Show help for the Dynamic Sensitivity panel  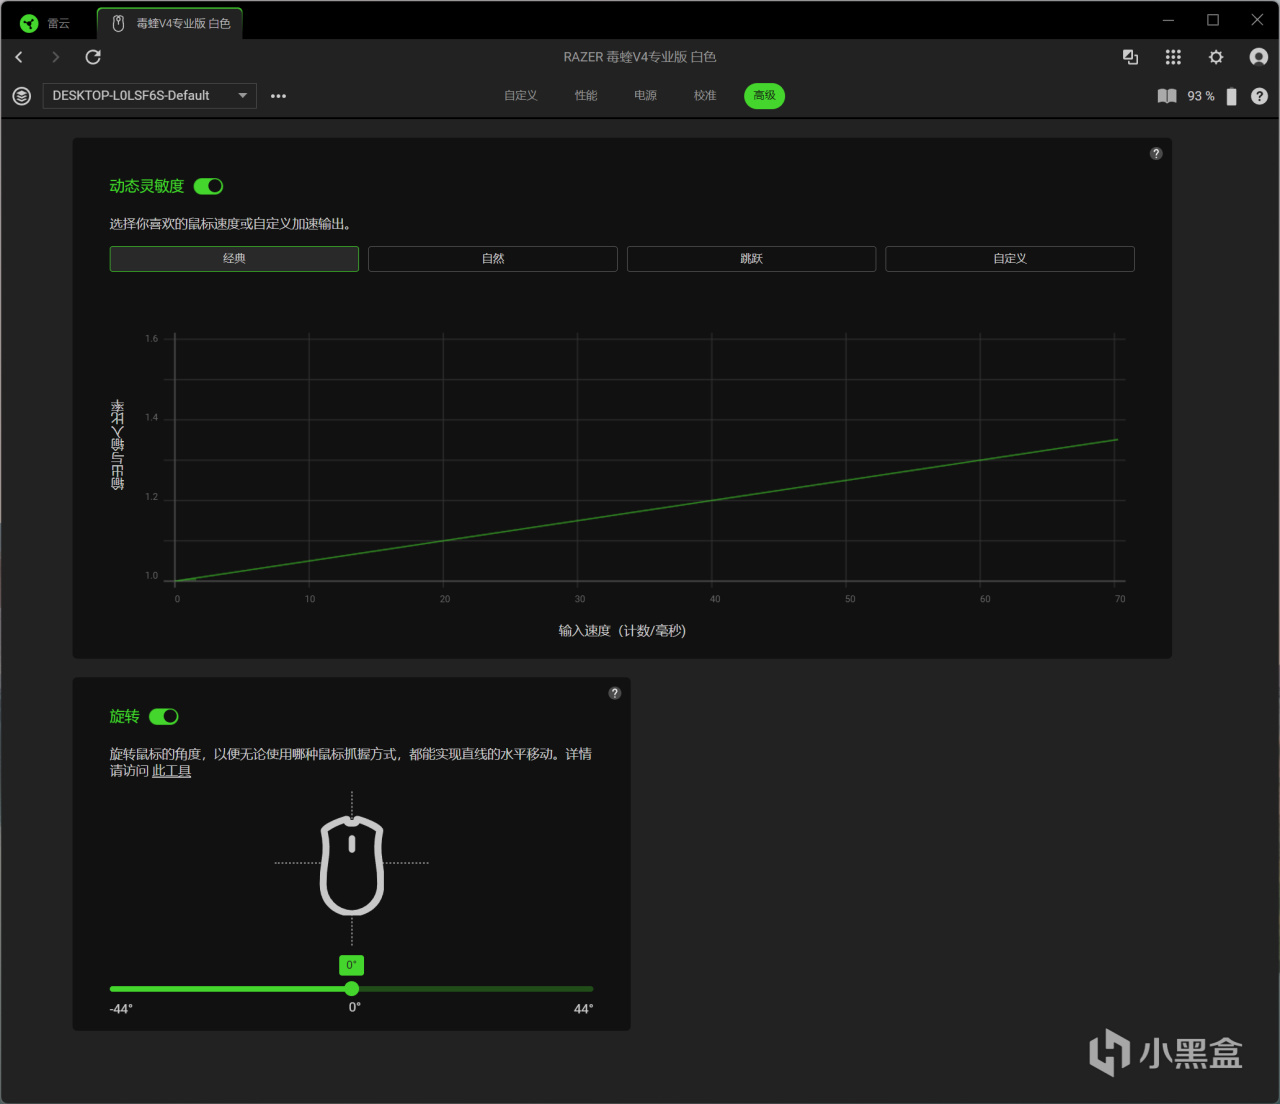click(1156, 153)
